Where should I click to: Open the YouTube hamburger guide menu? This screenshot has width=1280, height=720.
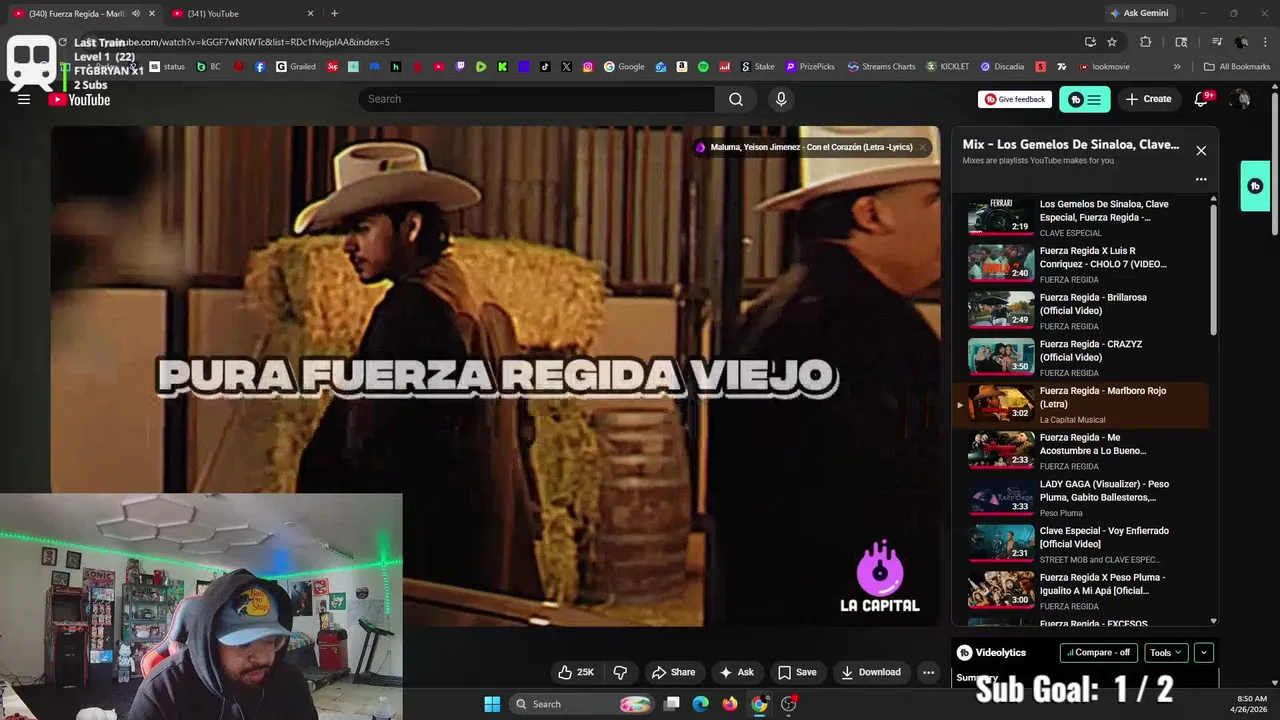coord(24,99)
